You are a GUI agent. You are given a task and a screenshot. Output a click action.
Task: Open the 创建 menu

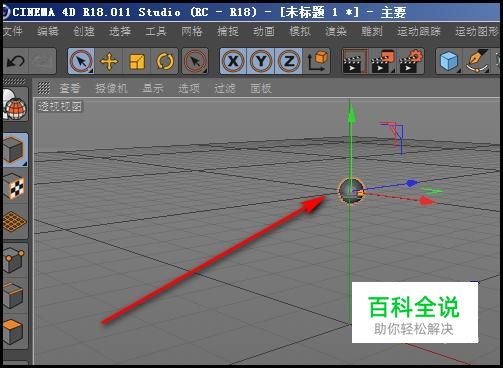84,32
